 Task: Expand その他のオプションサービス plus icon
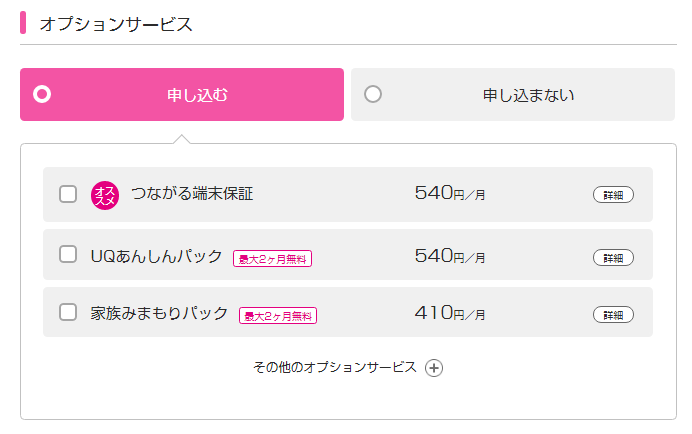[x=434, y=368]
